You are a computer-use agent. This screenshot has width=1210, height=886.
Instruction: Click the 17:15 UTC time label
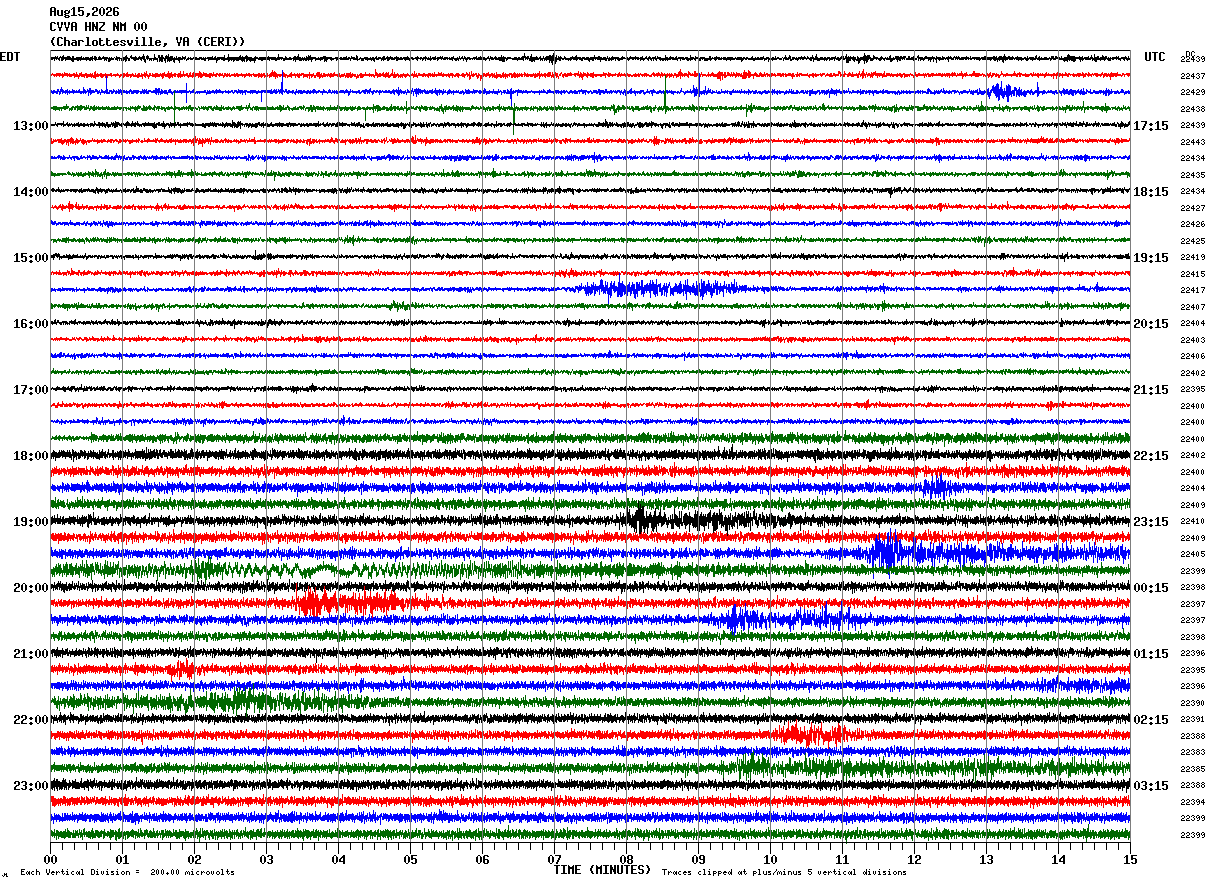(x=1151, y=126)
